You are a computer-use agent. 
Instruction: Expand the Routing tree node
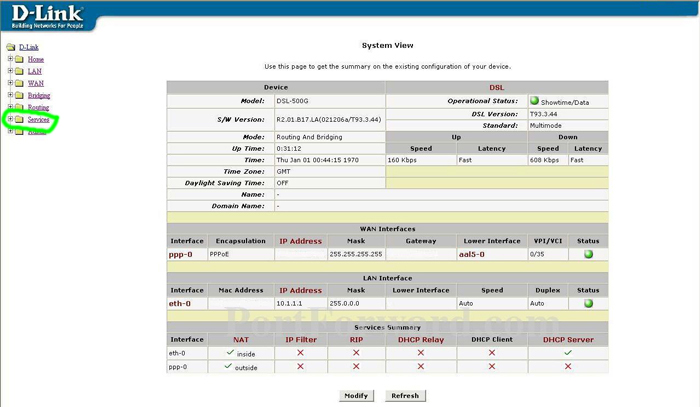click(10, 107)
